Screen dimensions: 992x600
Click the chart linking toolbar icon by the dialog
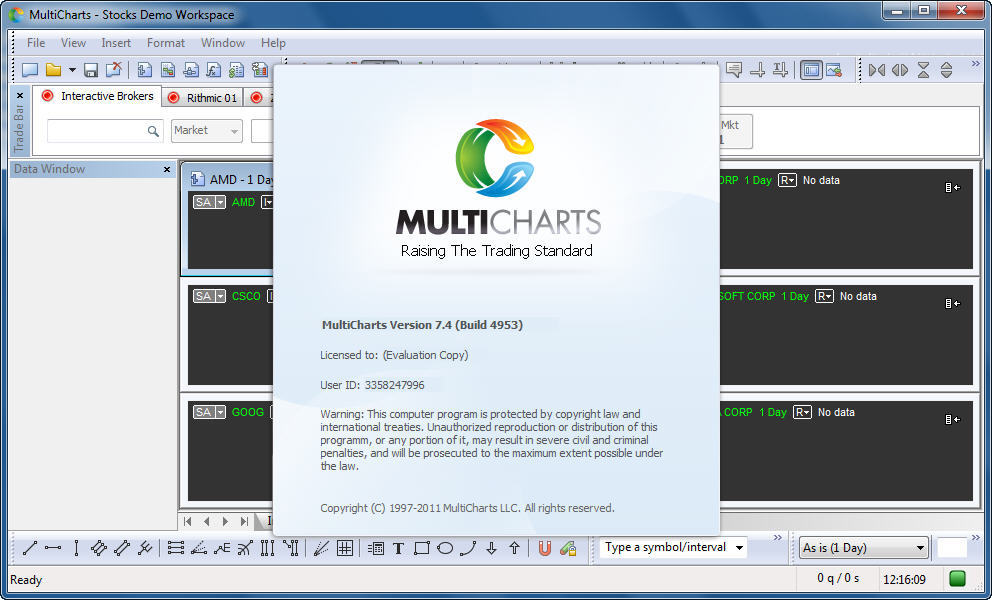click(x=260, y=70)
